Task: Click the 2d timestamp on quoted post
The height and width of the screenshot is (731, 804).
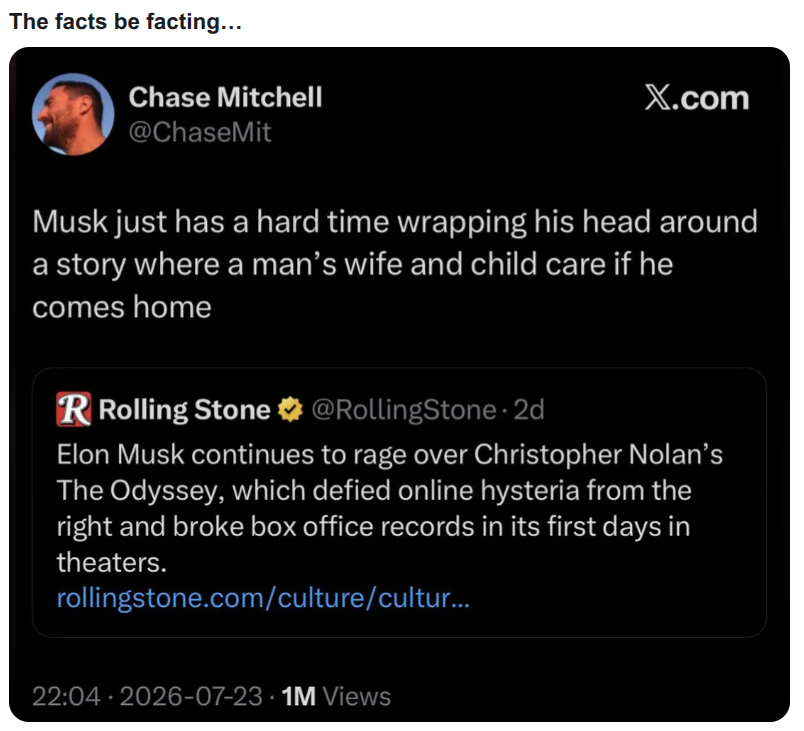Action: coord(529,410)
